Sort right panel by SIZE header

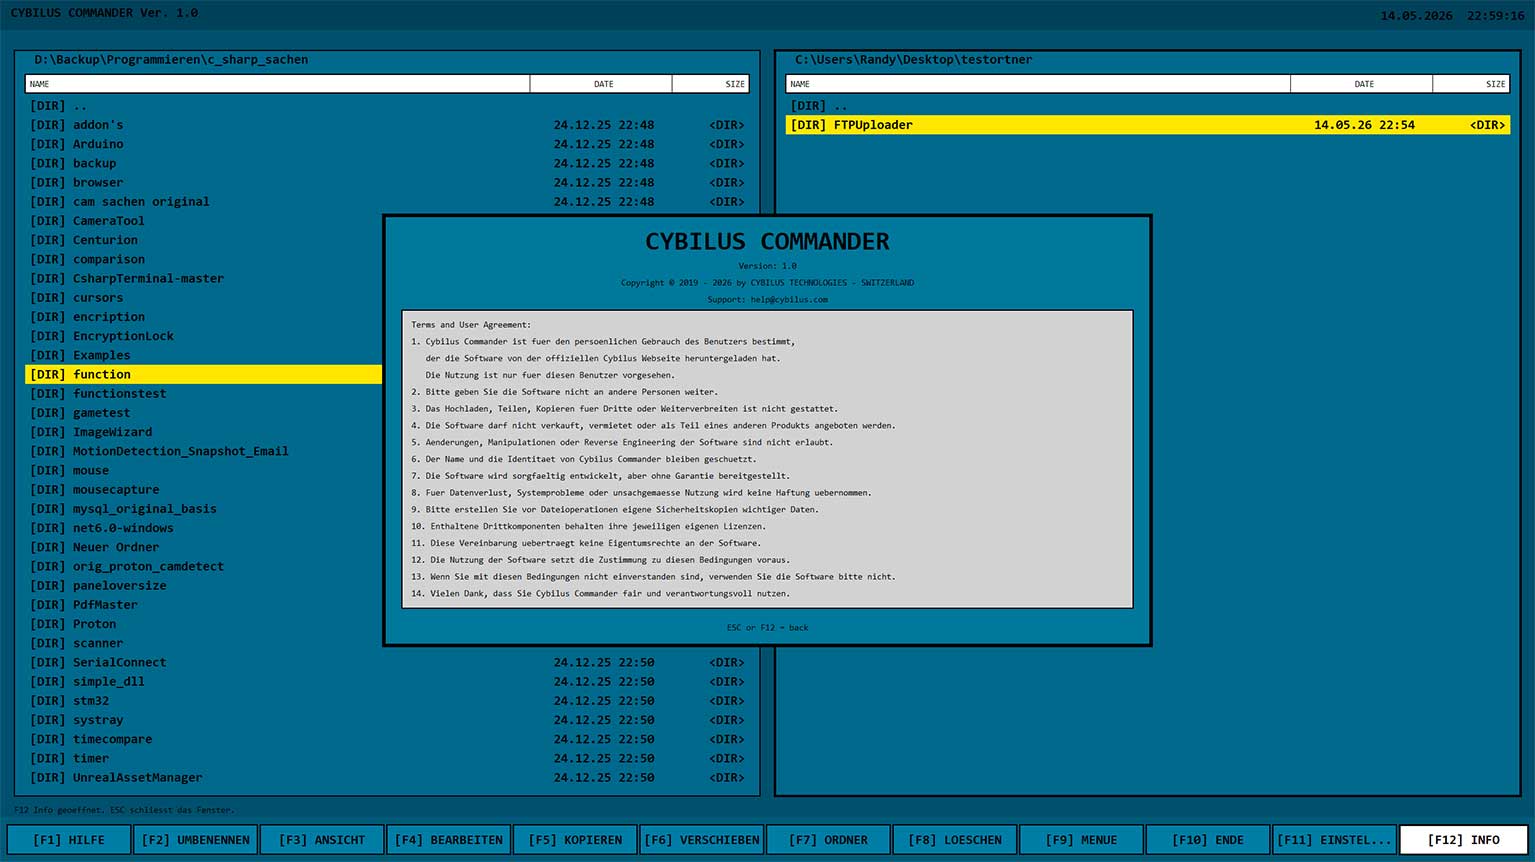[x=1471, y=84]
